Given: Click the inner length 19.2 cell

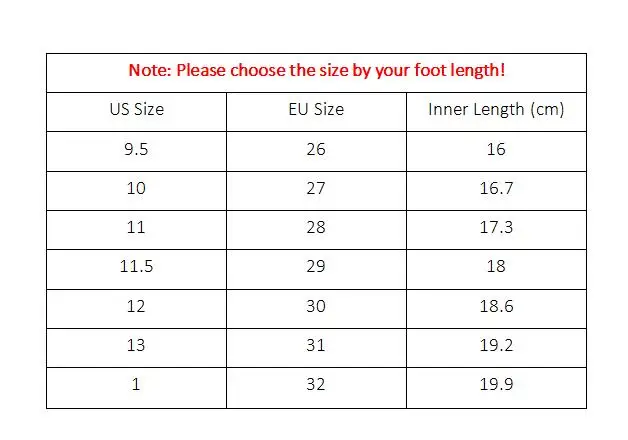Looking at the screenshot, I should click(x=496, y=345).
